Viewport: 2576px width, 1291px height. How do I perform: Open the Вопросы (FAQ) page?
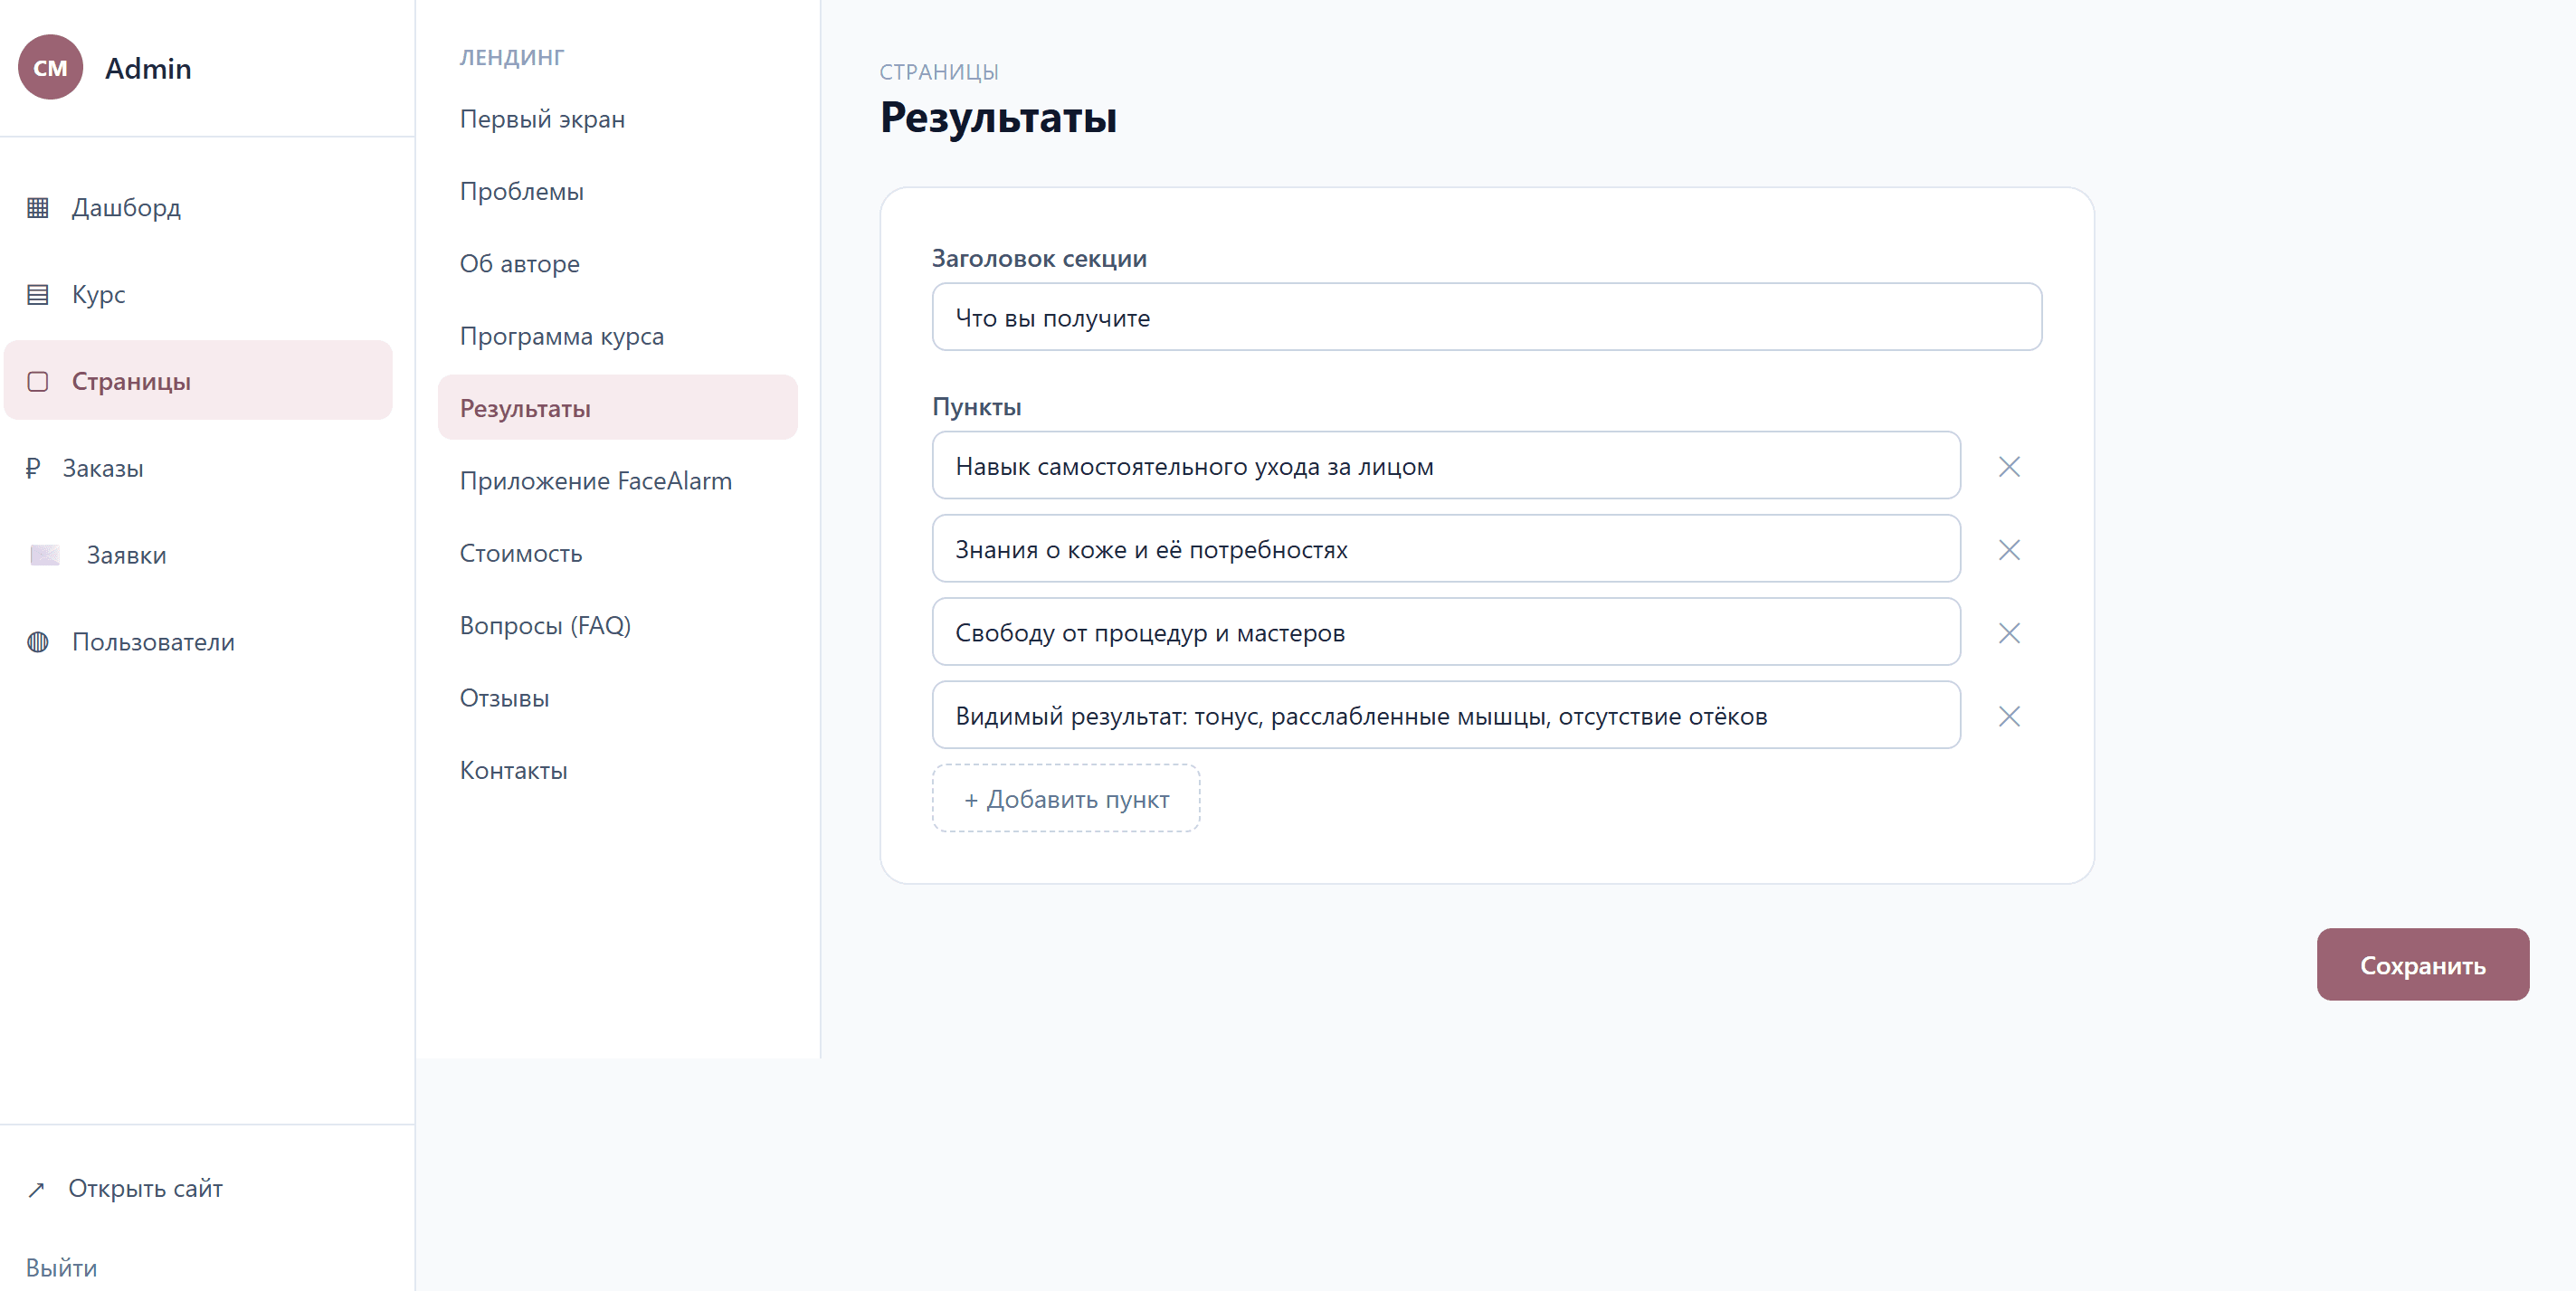pyautogui.click(x=617, y=626)
